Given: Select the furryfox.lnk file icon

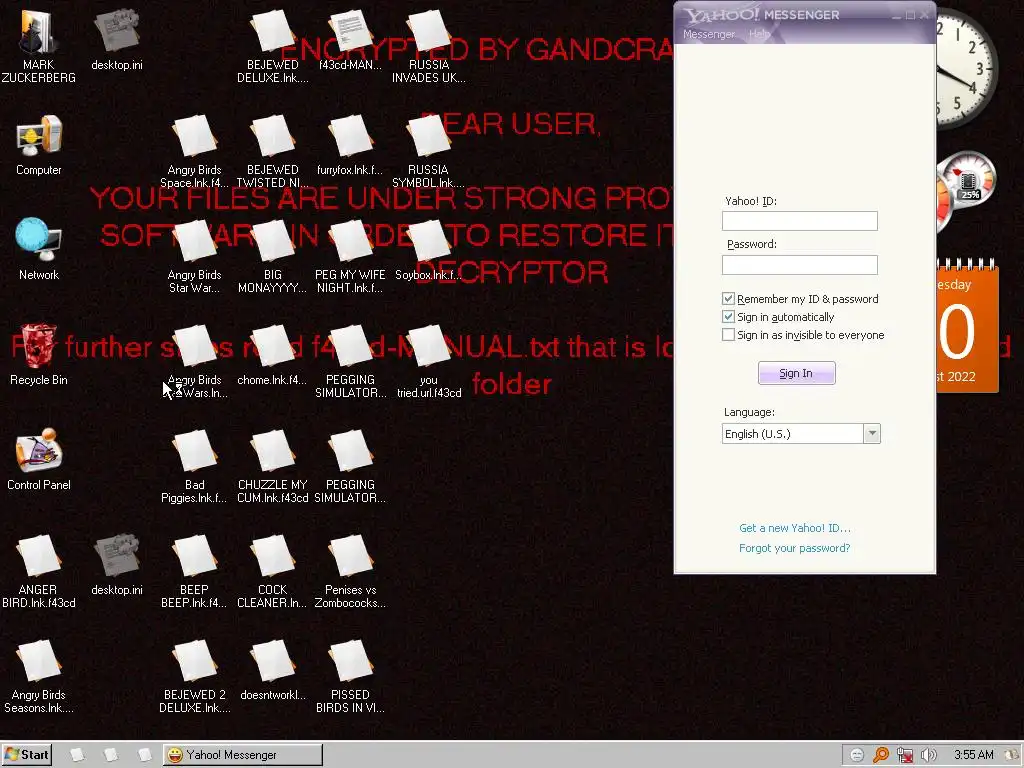Looking at the screenshot, I should pyautogui.click(x=350, y=145).
